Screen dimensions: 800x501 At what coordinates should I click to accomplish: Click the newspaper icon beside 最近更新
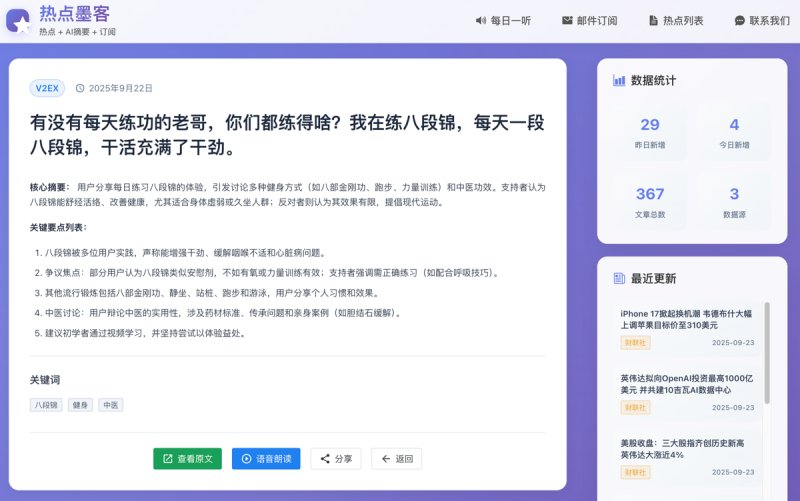coord(619,278)
